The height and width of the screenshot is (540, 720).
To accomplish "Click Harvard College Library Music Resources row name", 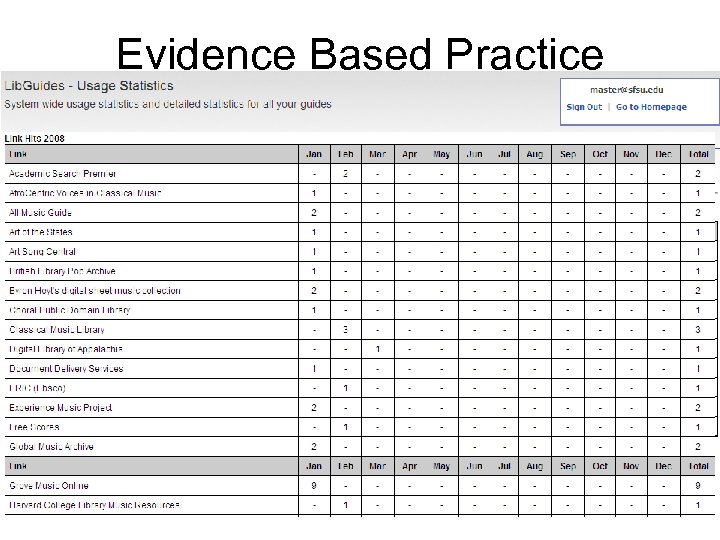I will tap(94, 505).
